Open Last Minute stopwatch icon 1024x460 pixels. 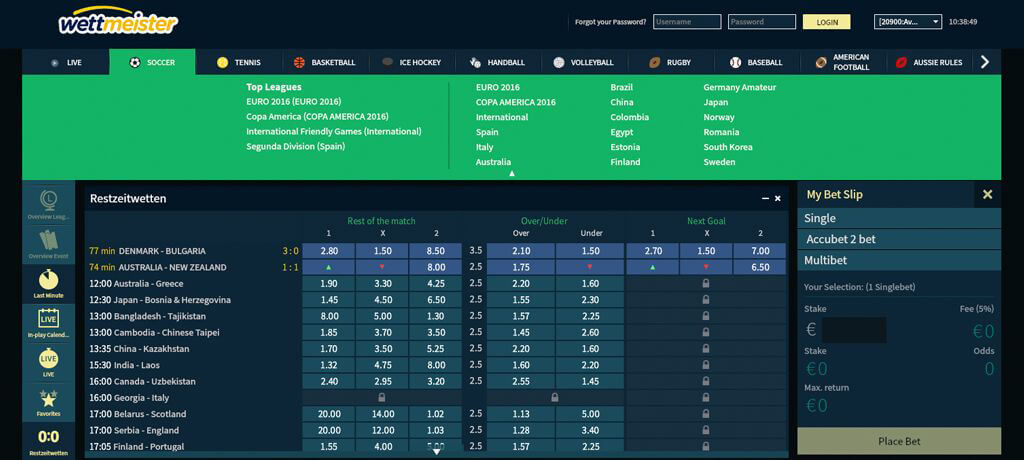tap(48, 284)
